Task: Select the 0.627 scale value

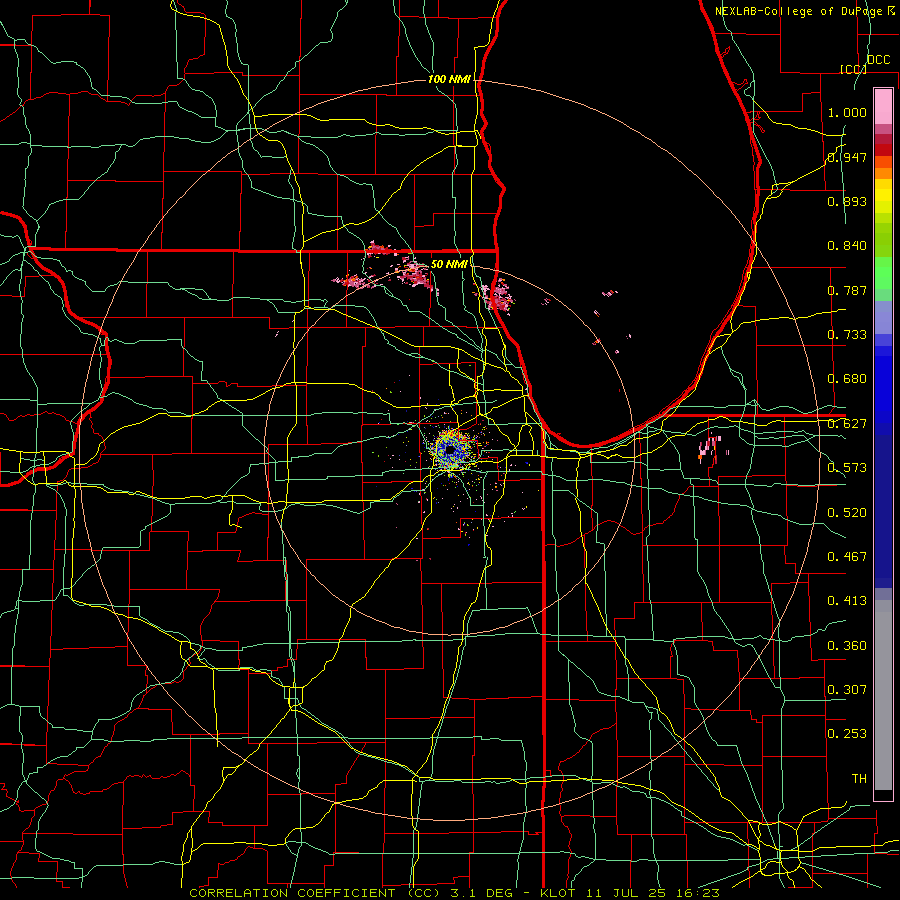Action: (847, 424)
